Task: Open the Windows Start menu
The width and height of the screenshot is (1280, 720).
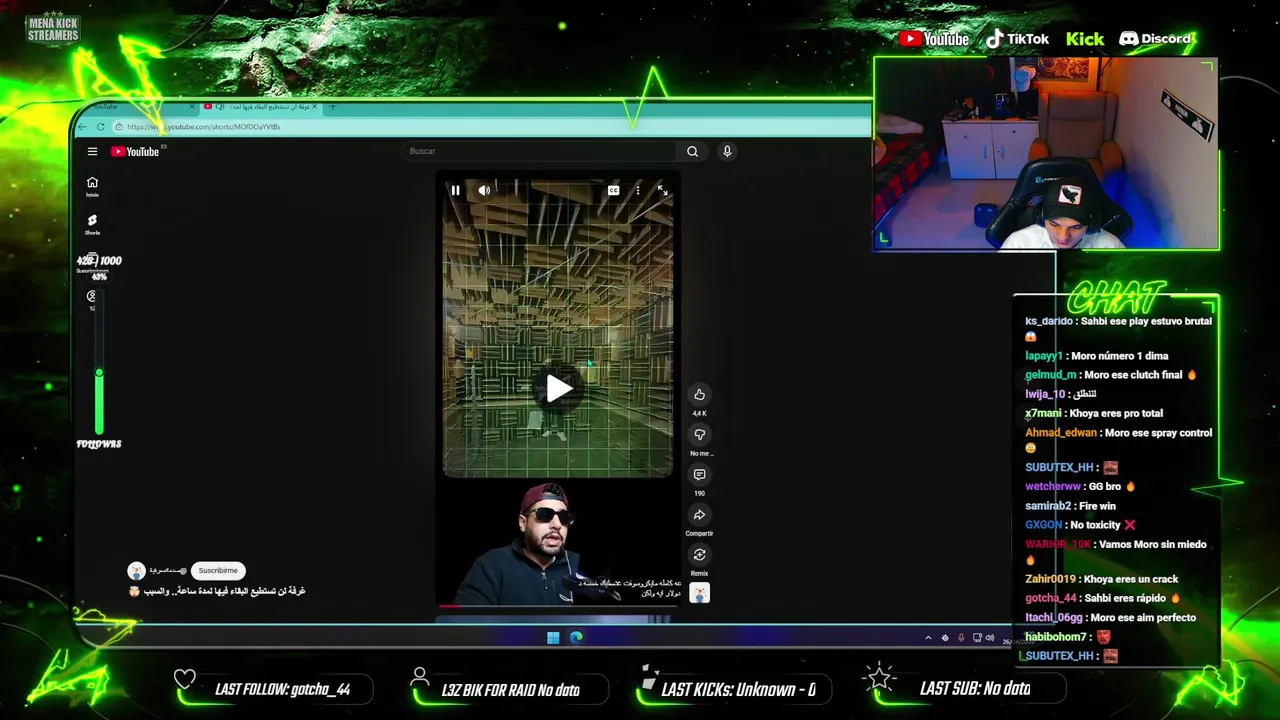Action: click(553, 638)
